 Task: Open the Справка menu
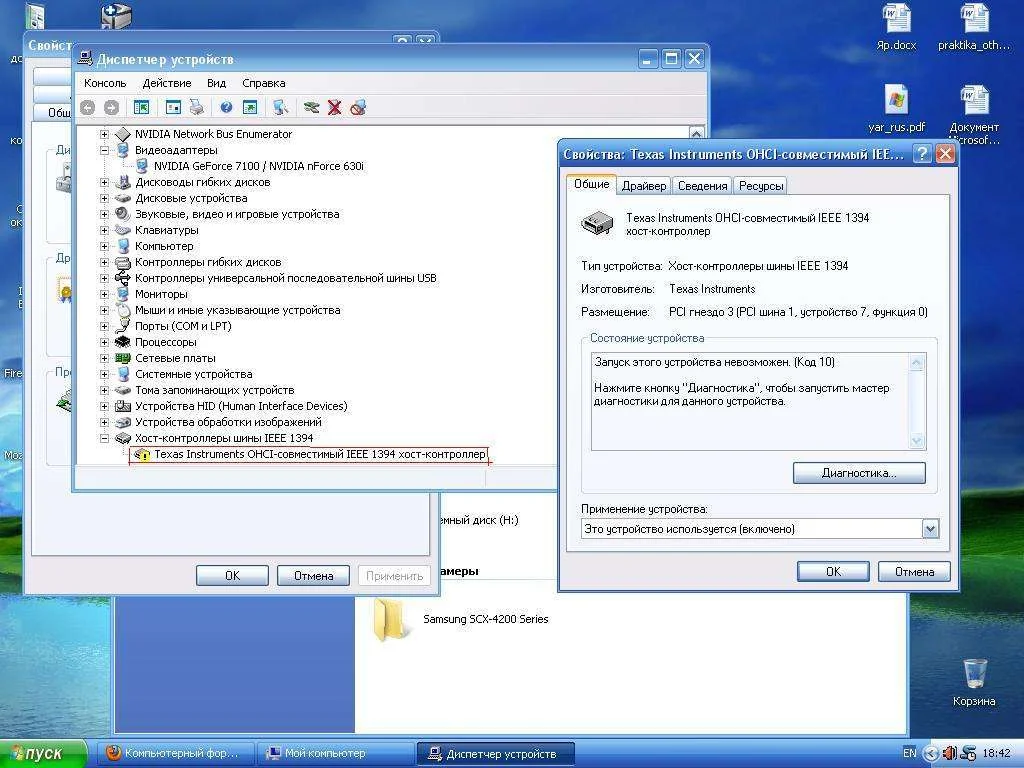pyautogui.click(x=263, y=83)
